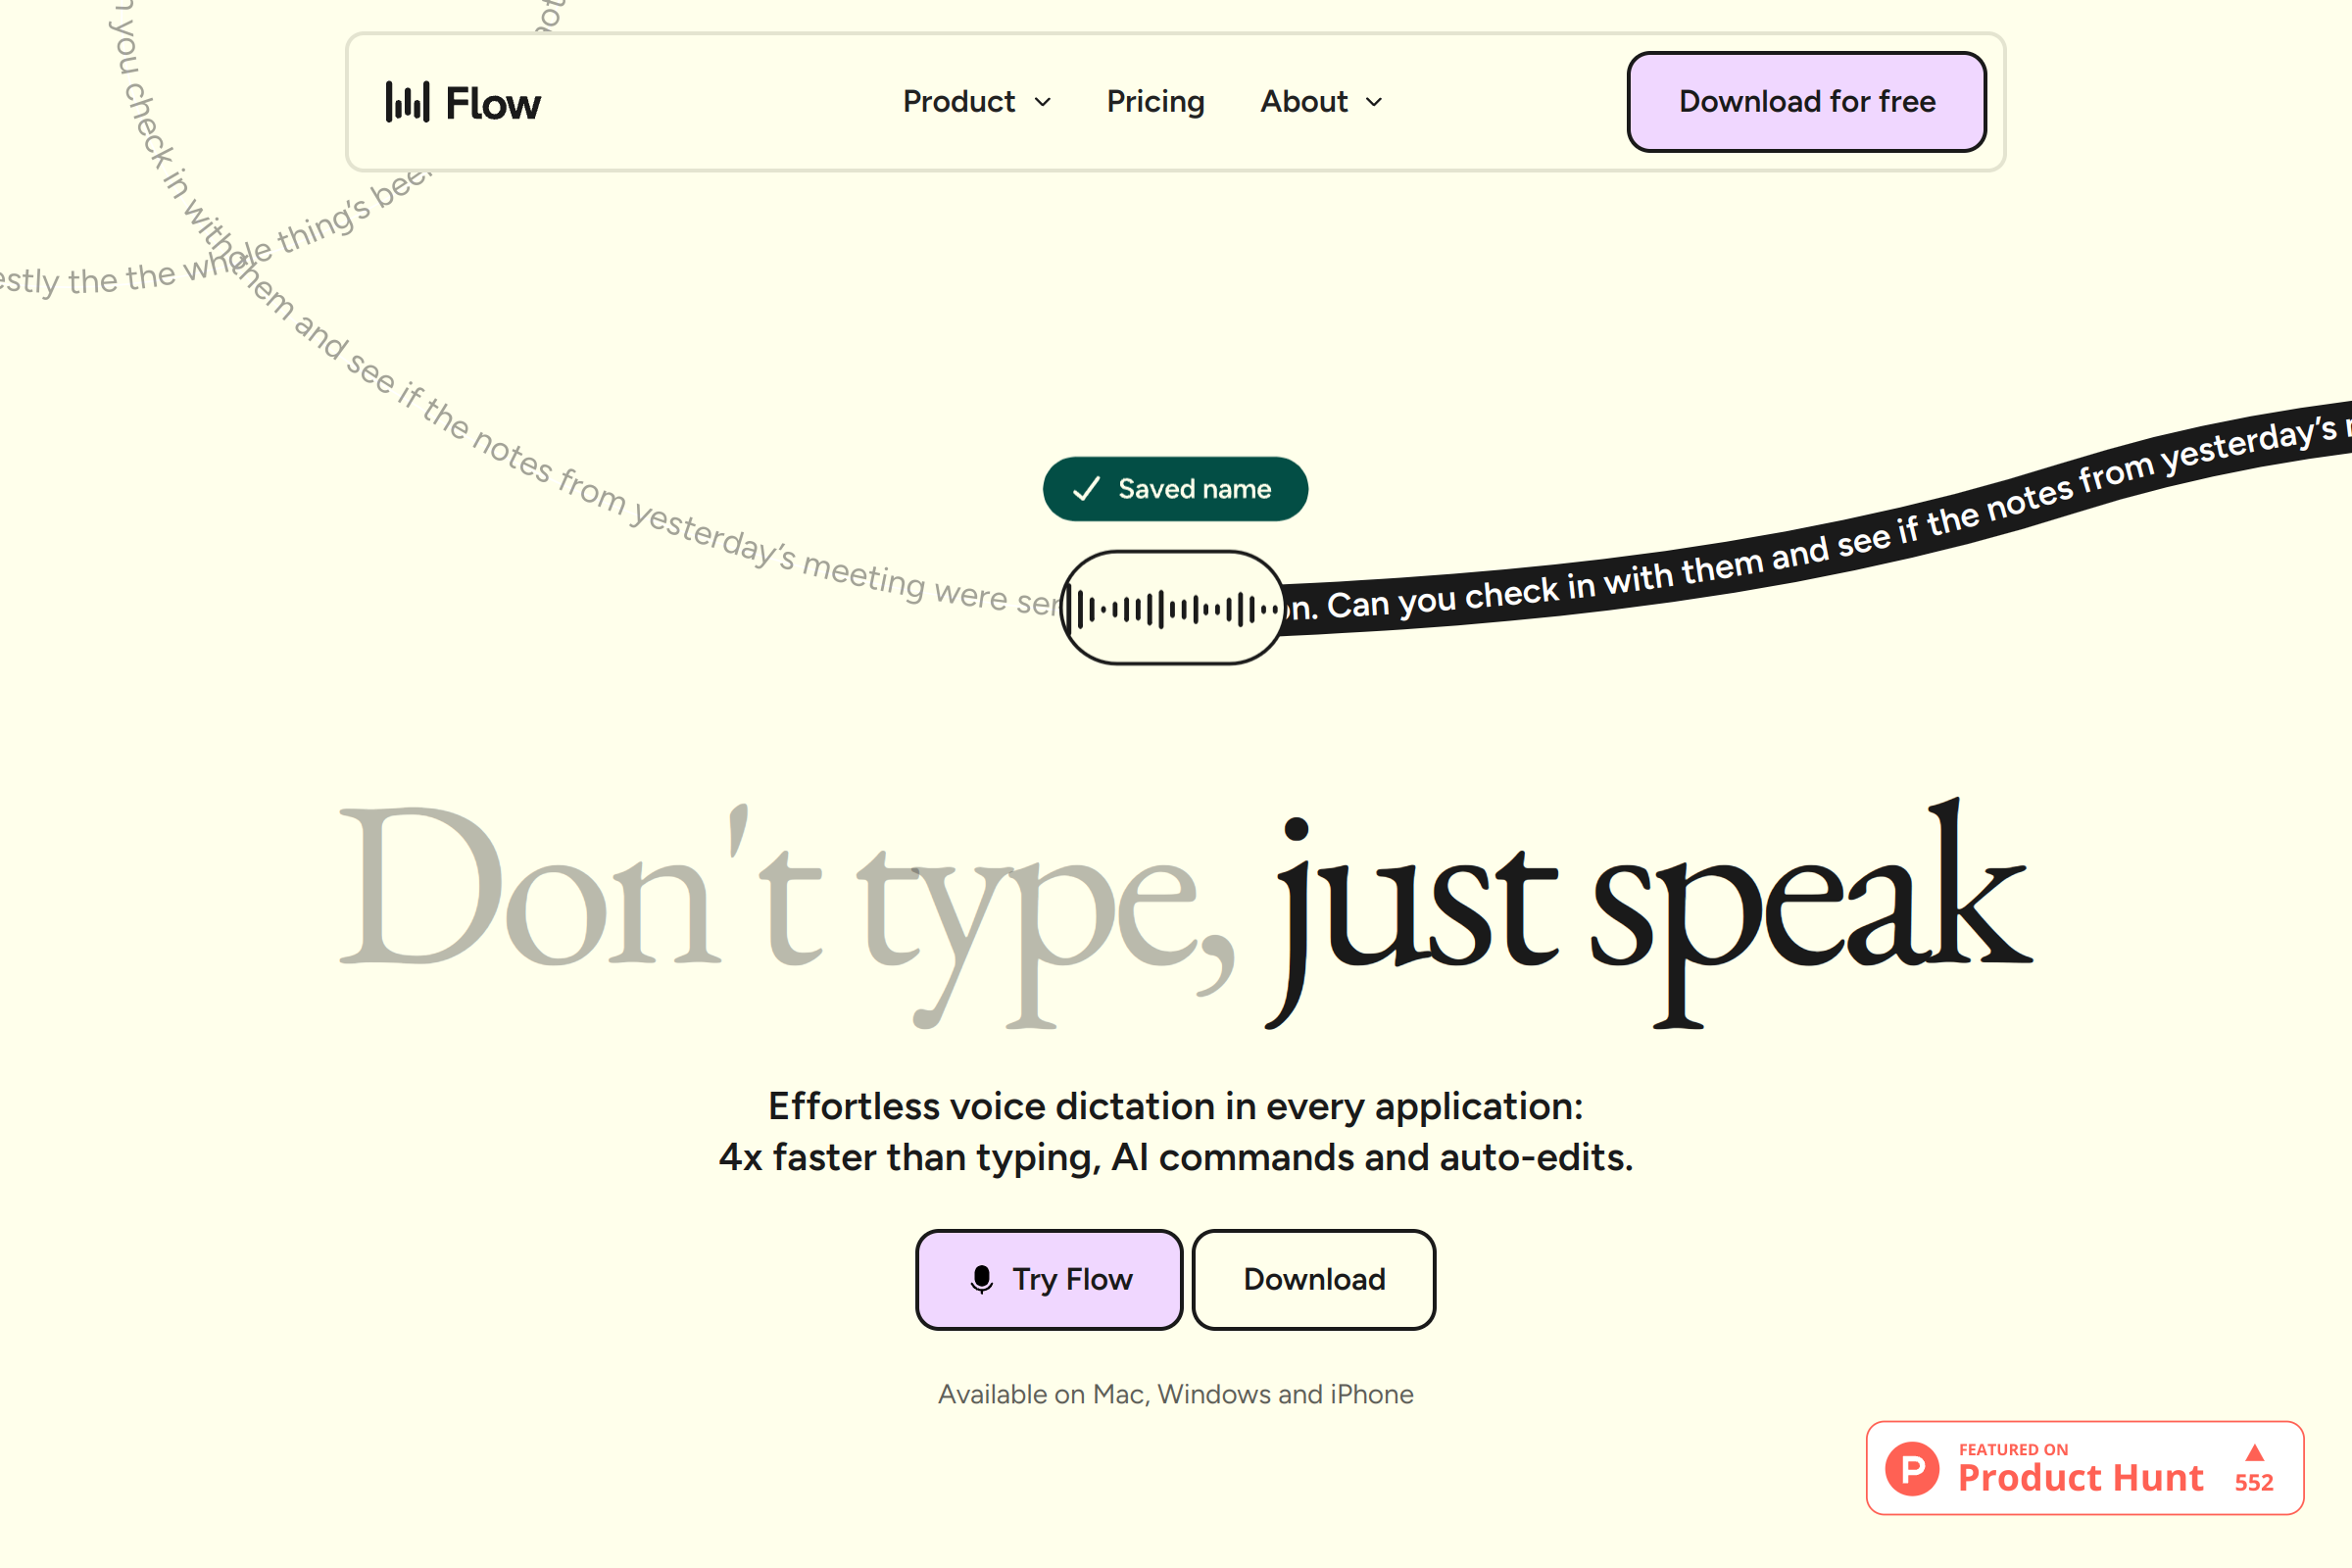Click the 552 upvote count

click(x=2254, y=1482)
